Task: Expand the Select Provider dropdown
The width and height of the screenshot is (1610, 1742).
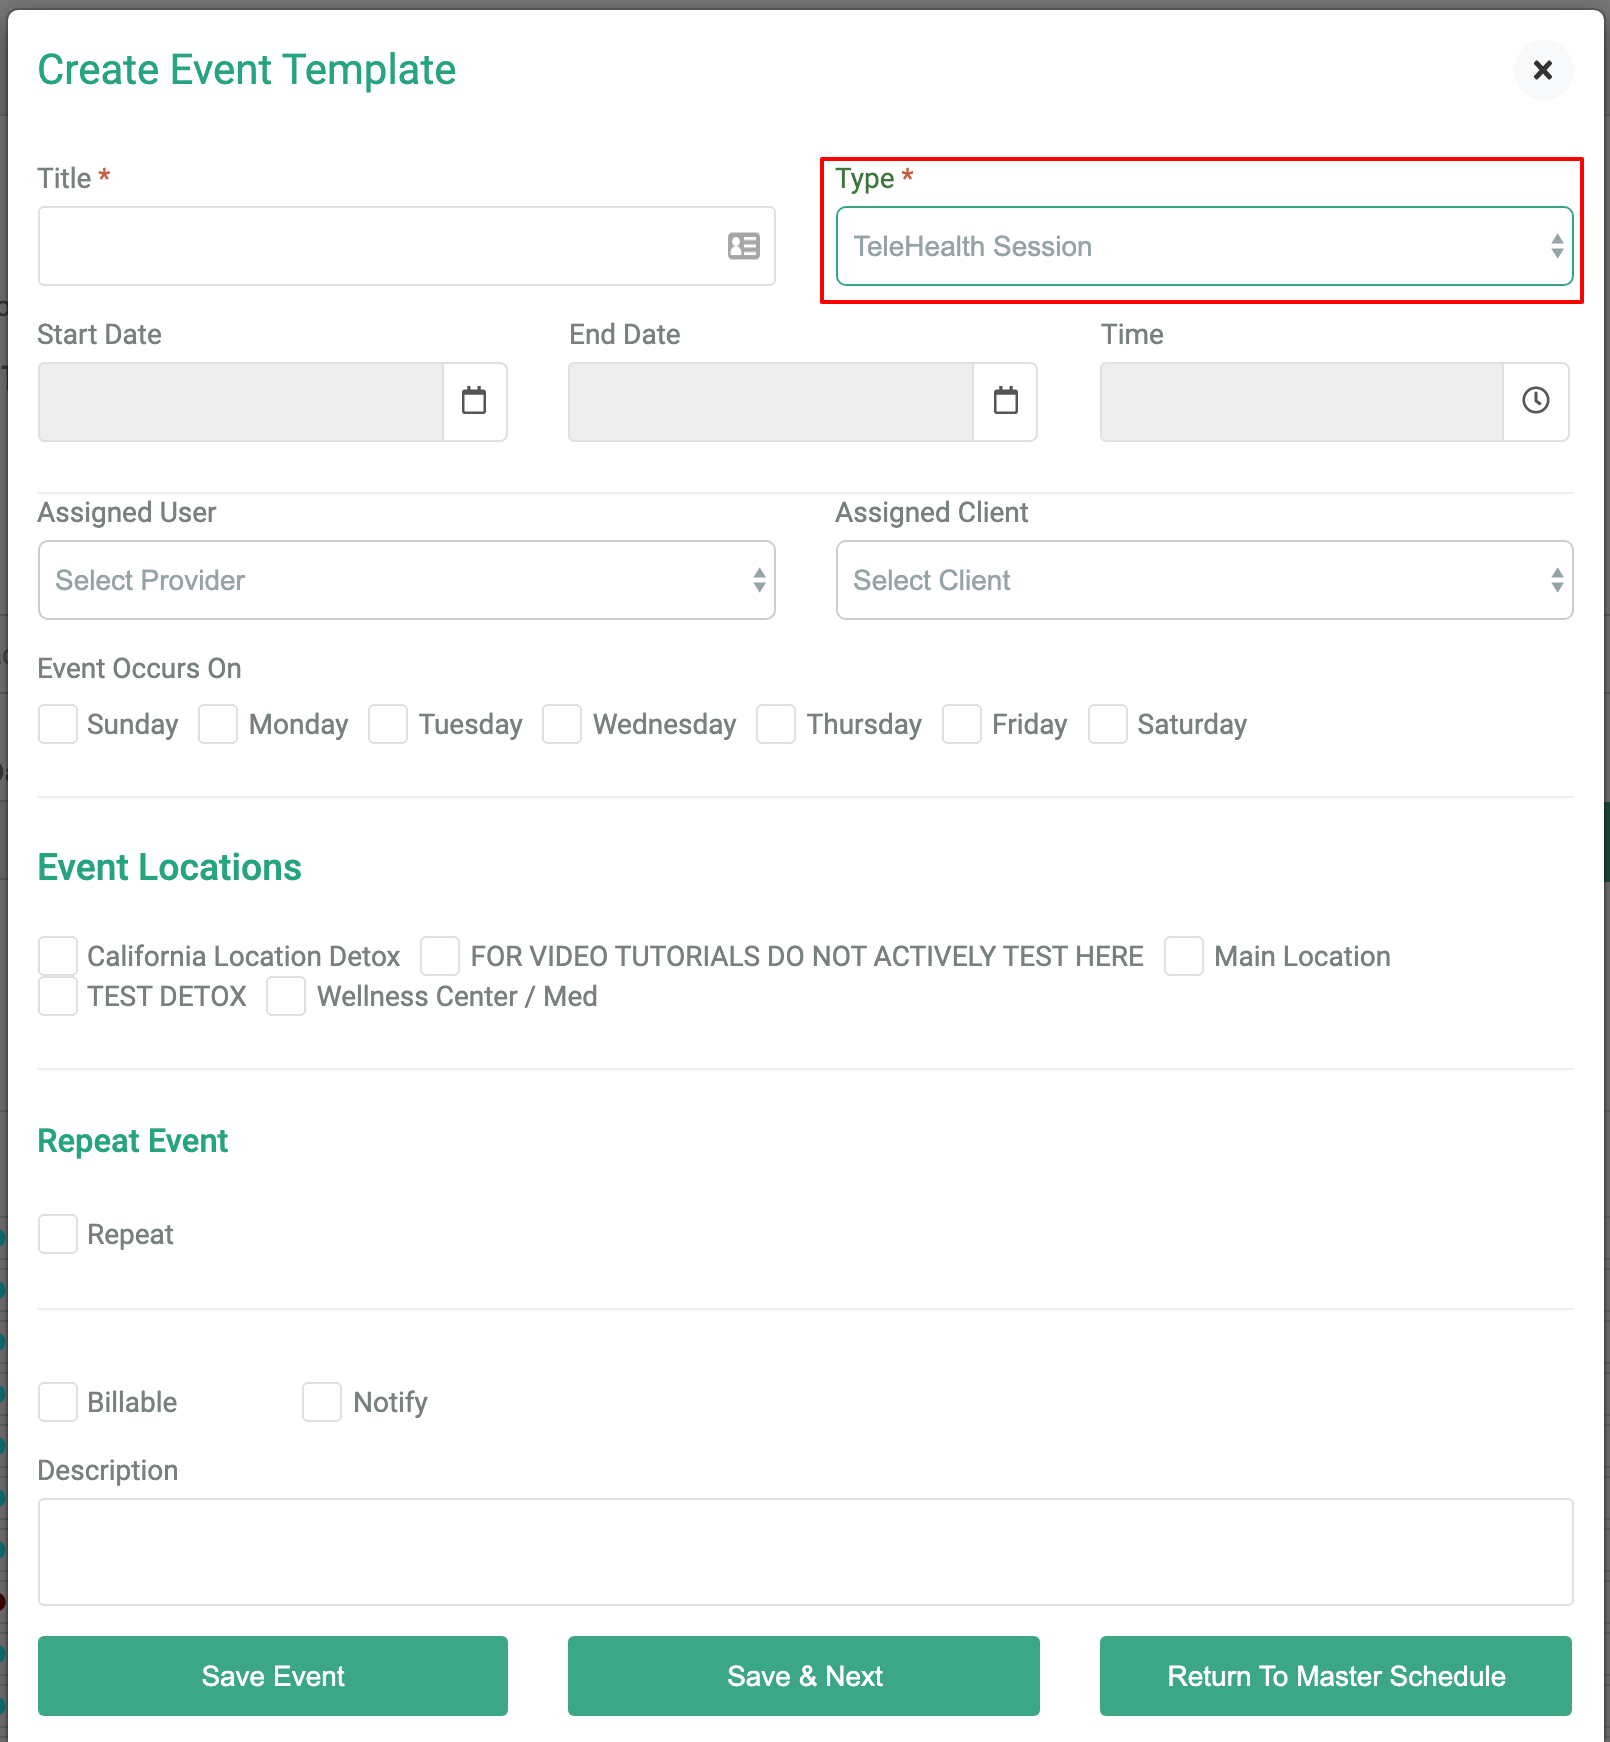Action: coord(407,580)
